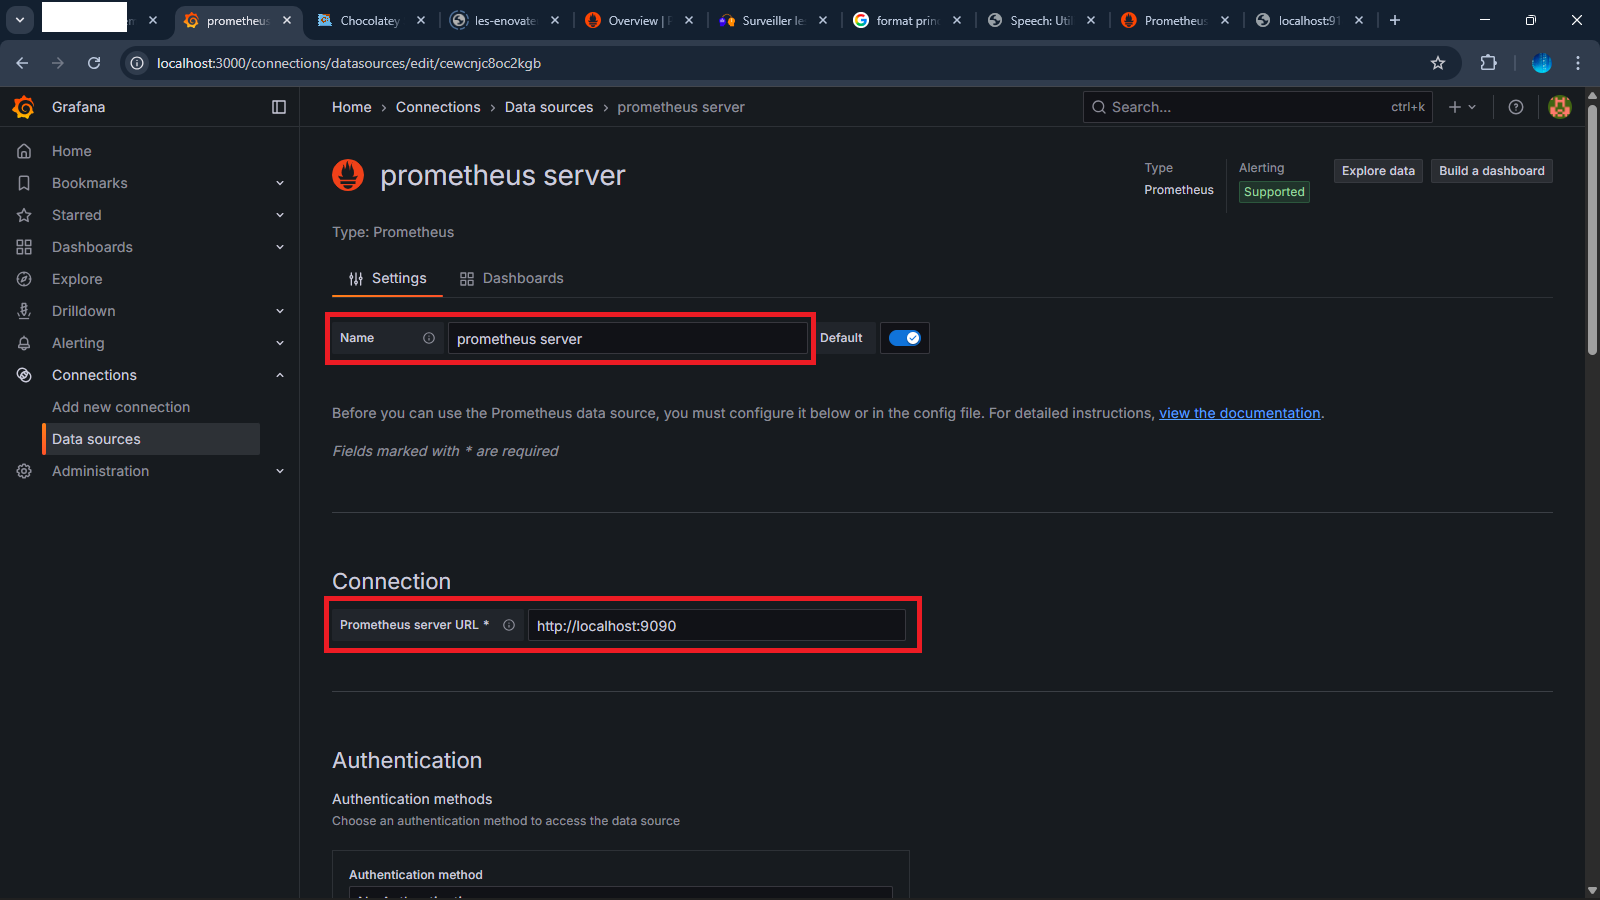1600x900 pixels.
Task: Expand the Alerting section chevron
Action: pos(280,343)
